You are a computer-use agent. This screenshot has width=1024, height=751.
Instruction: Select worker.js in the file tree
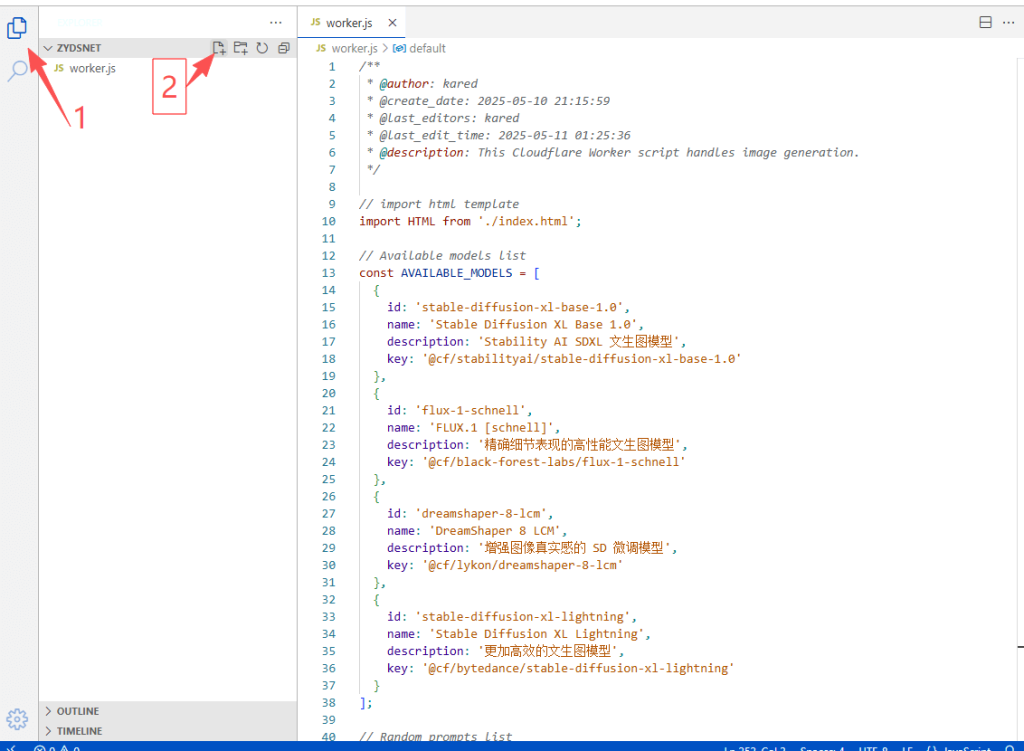click(x=92, y=68)
